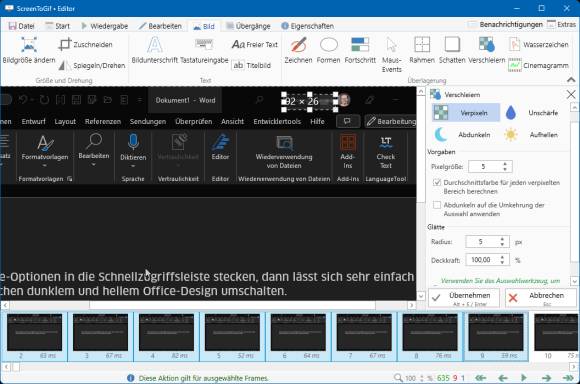This screenshot has height=384, width=580.
Task: Add a Titelbild frame
Action: coord(252,65)
